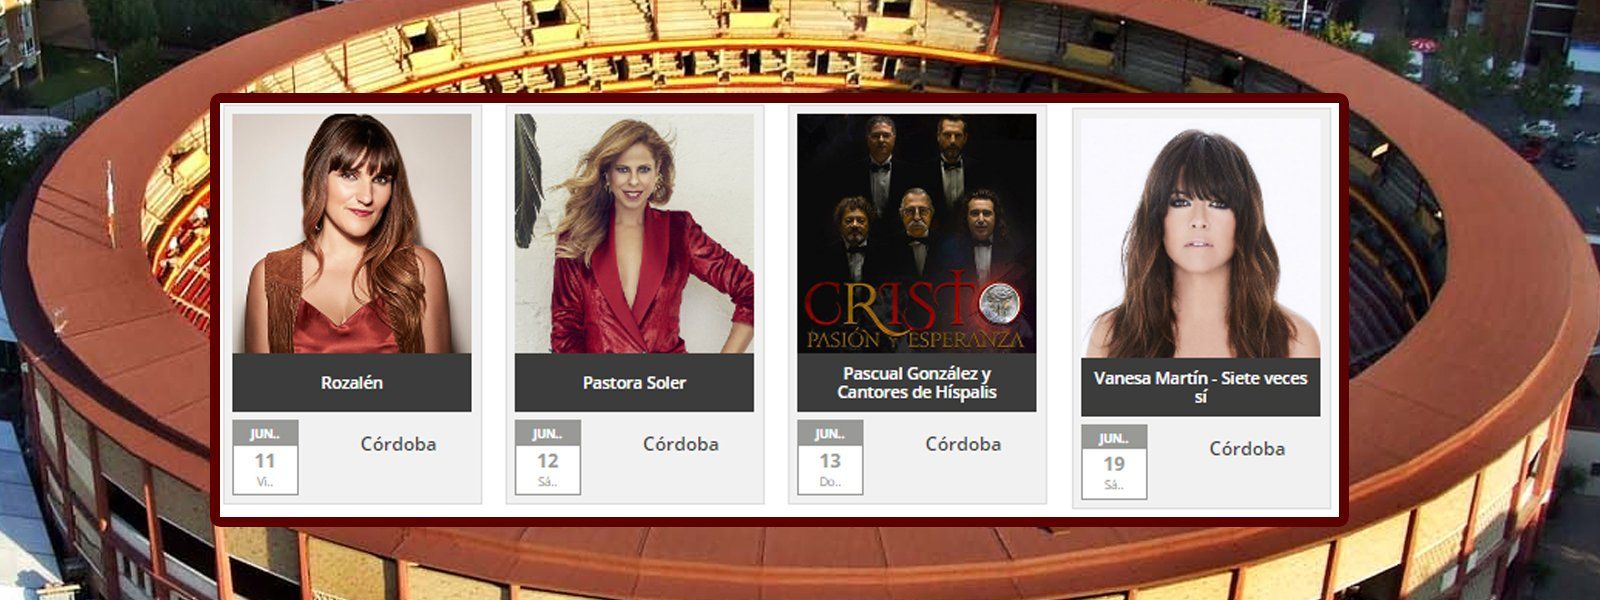Click Córdoba location under Pastora Soler

pos(681,444)
